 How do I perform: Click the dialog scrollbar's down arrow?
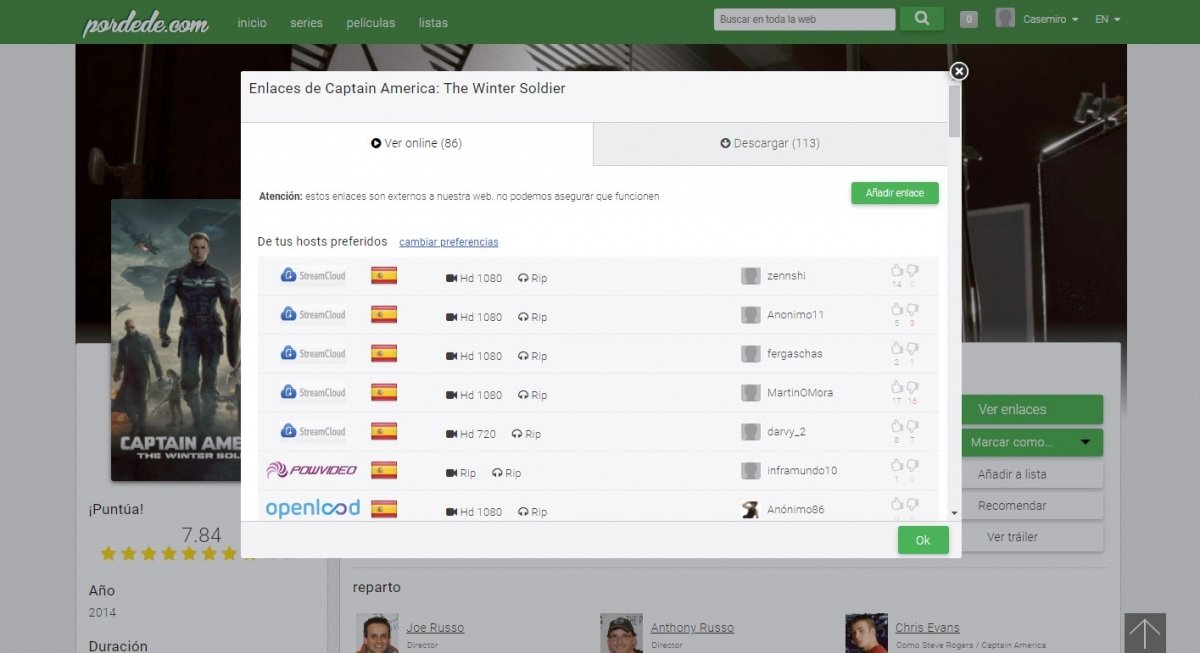click(954, 512)
